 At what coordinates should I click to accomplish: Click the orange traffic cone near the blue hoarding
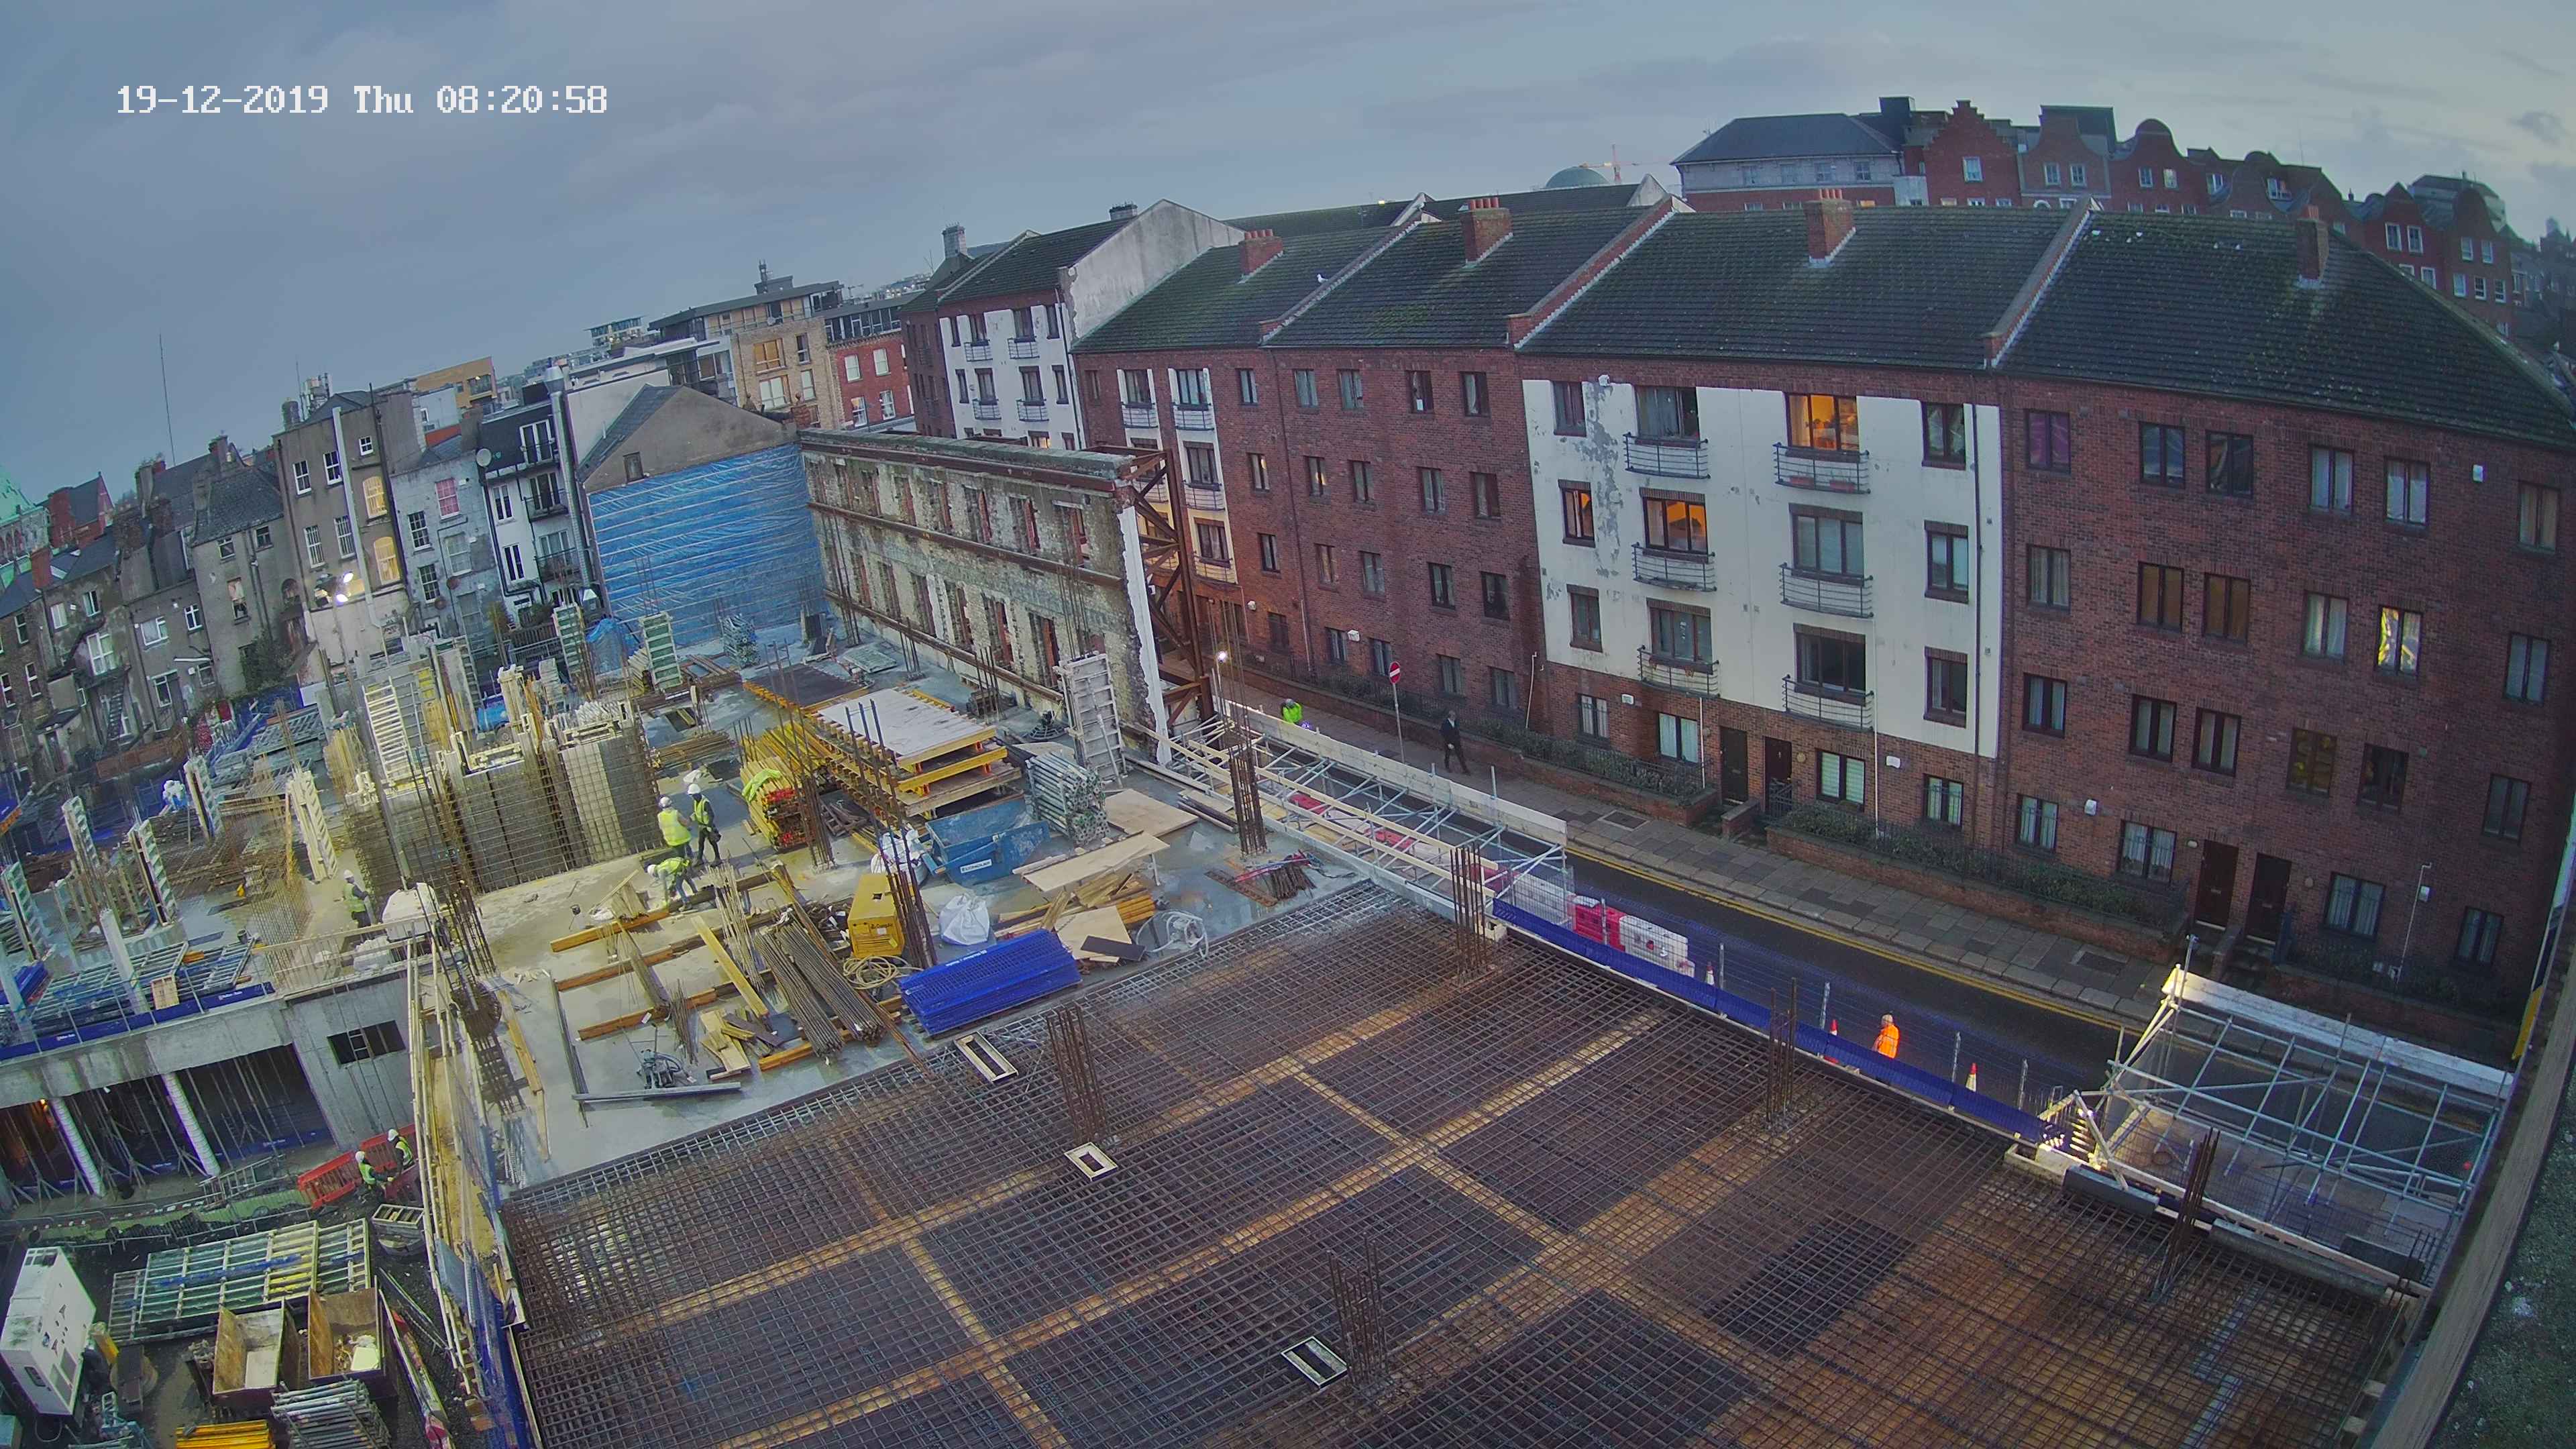(x=1971, y=1078)
